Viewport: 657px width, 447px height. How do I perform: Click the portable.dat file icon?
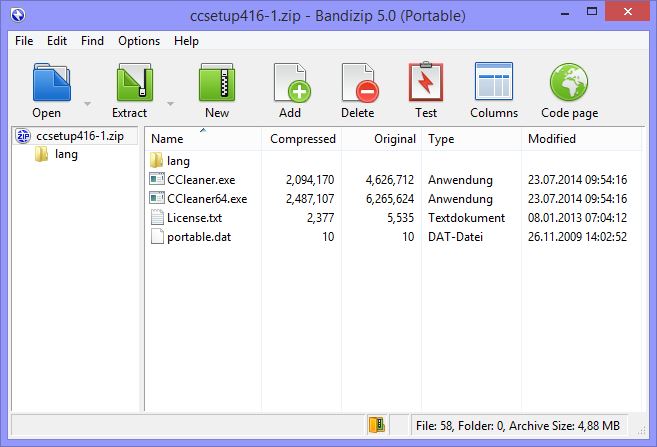(x=157, y=236)
